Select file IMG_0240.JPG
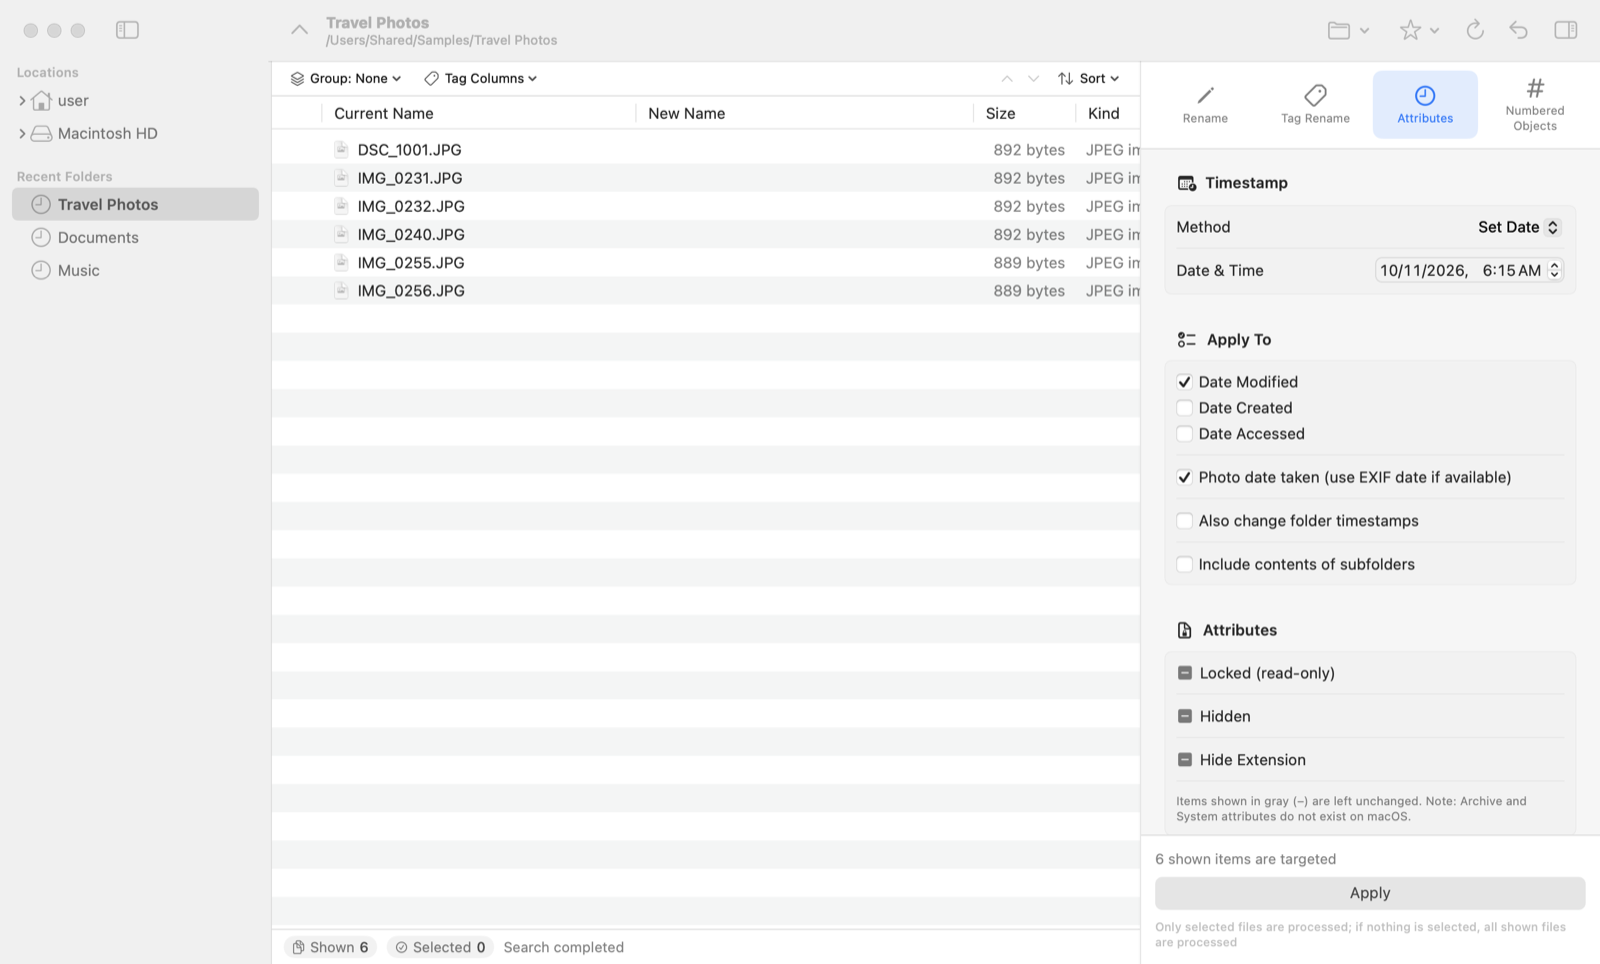1600x964 pixels. point(706,234)
